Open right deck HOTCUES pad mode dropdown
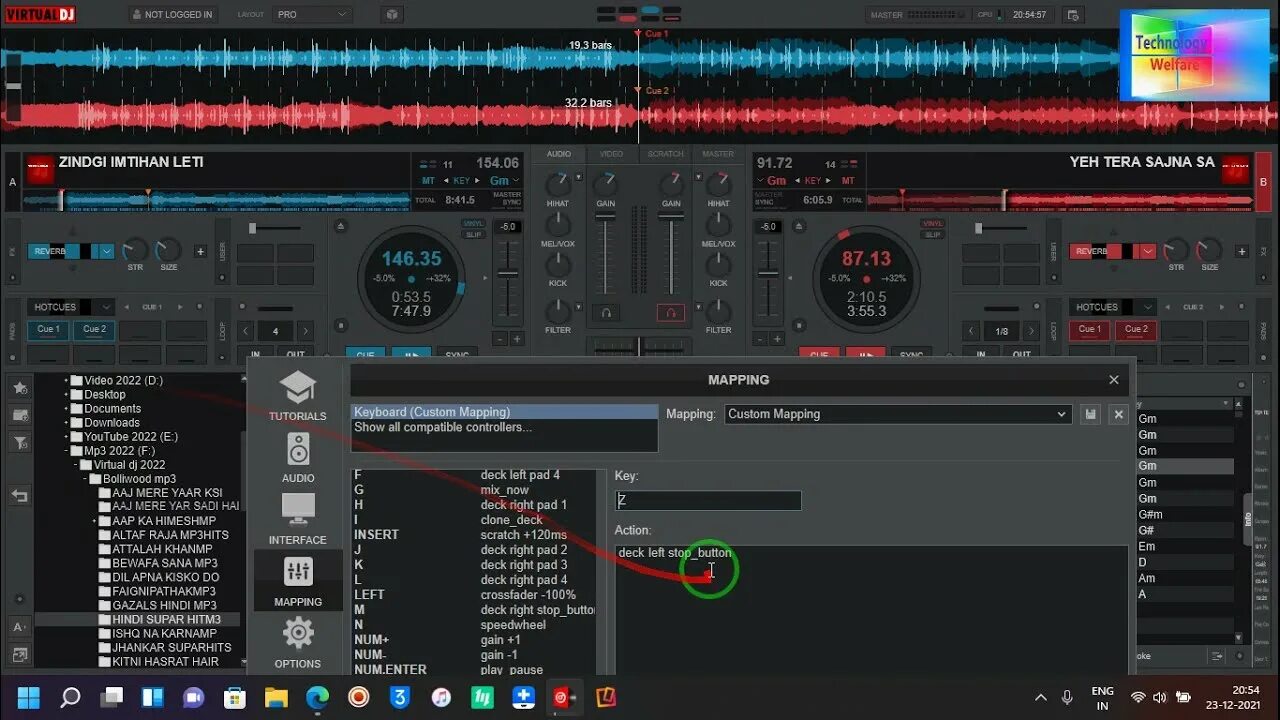1280x720 pixels. tap(1113, 307)
